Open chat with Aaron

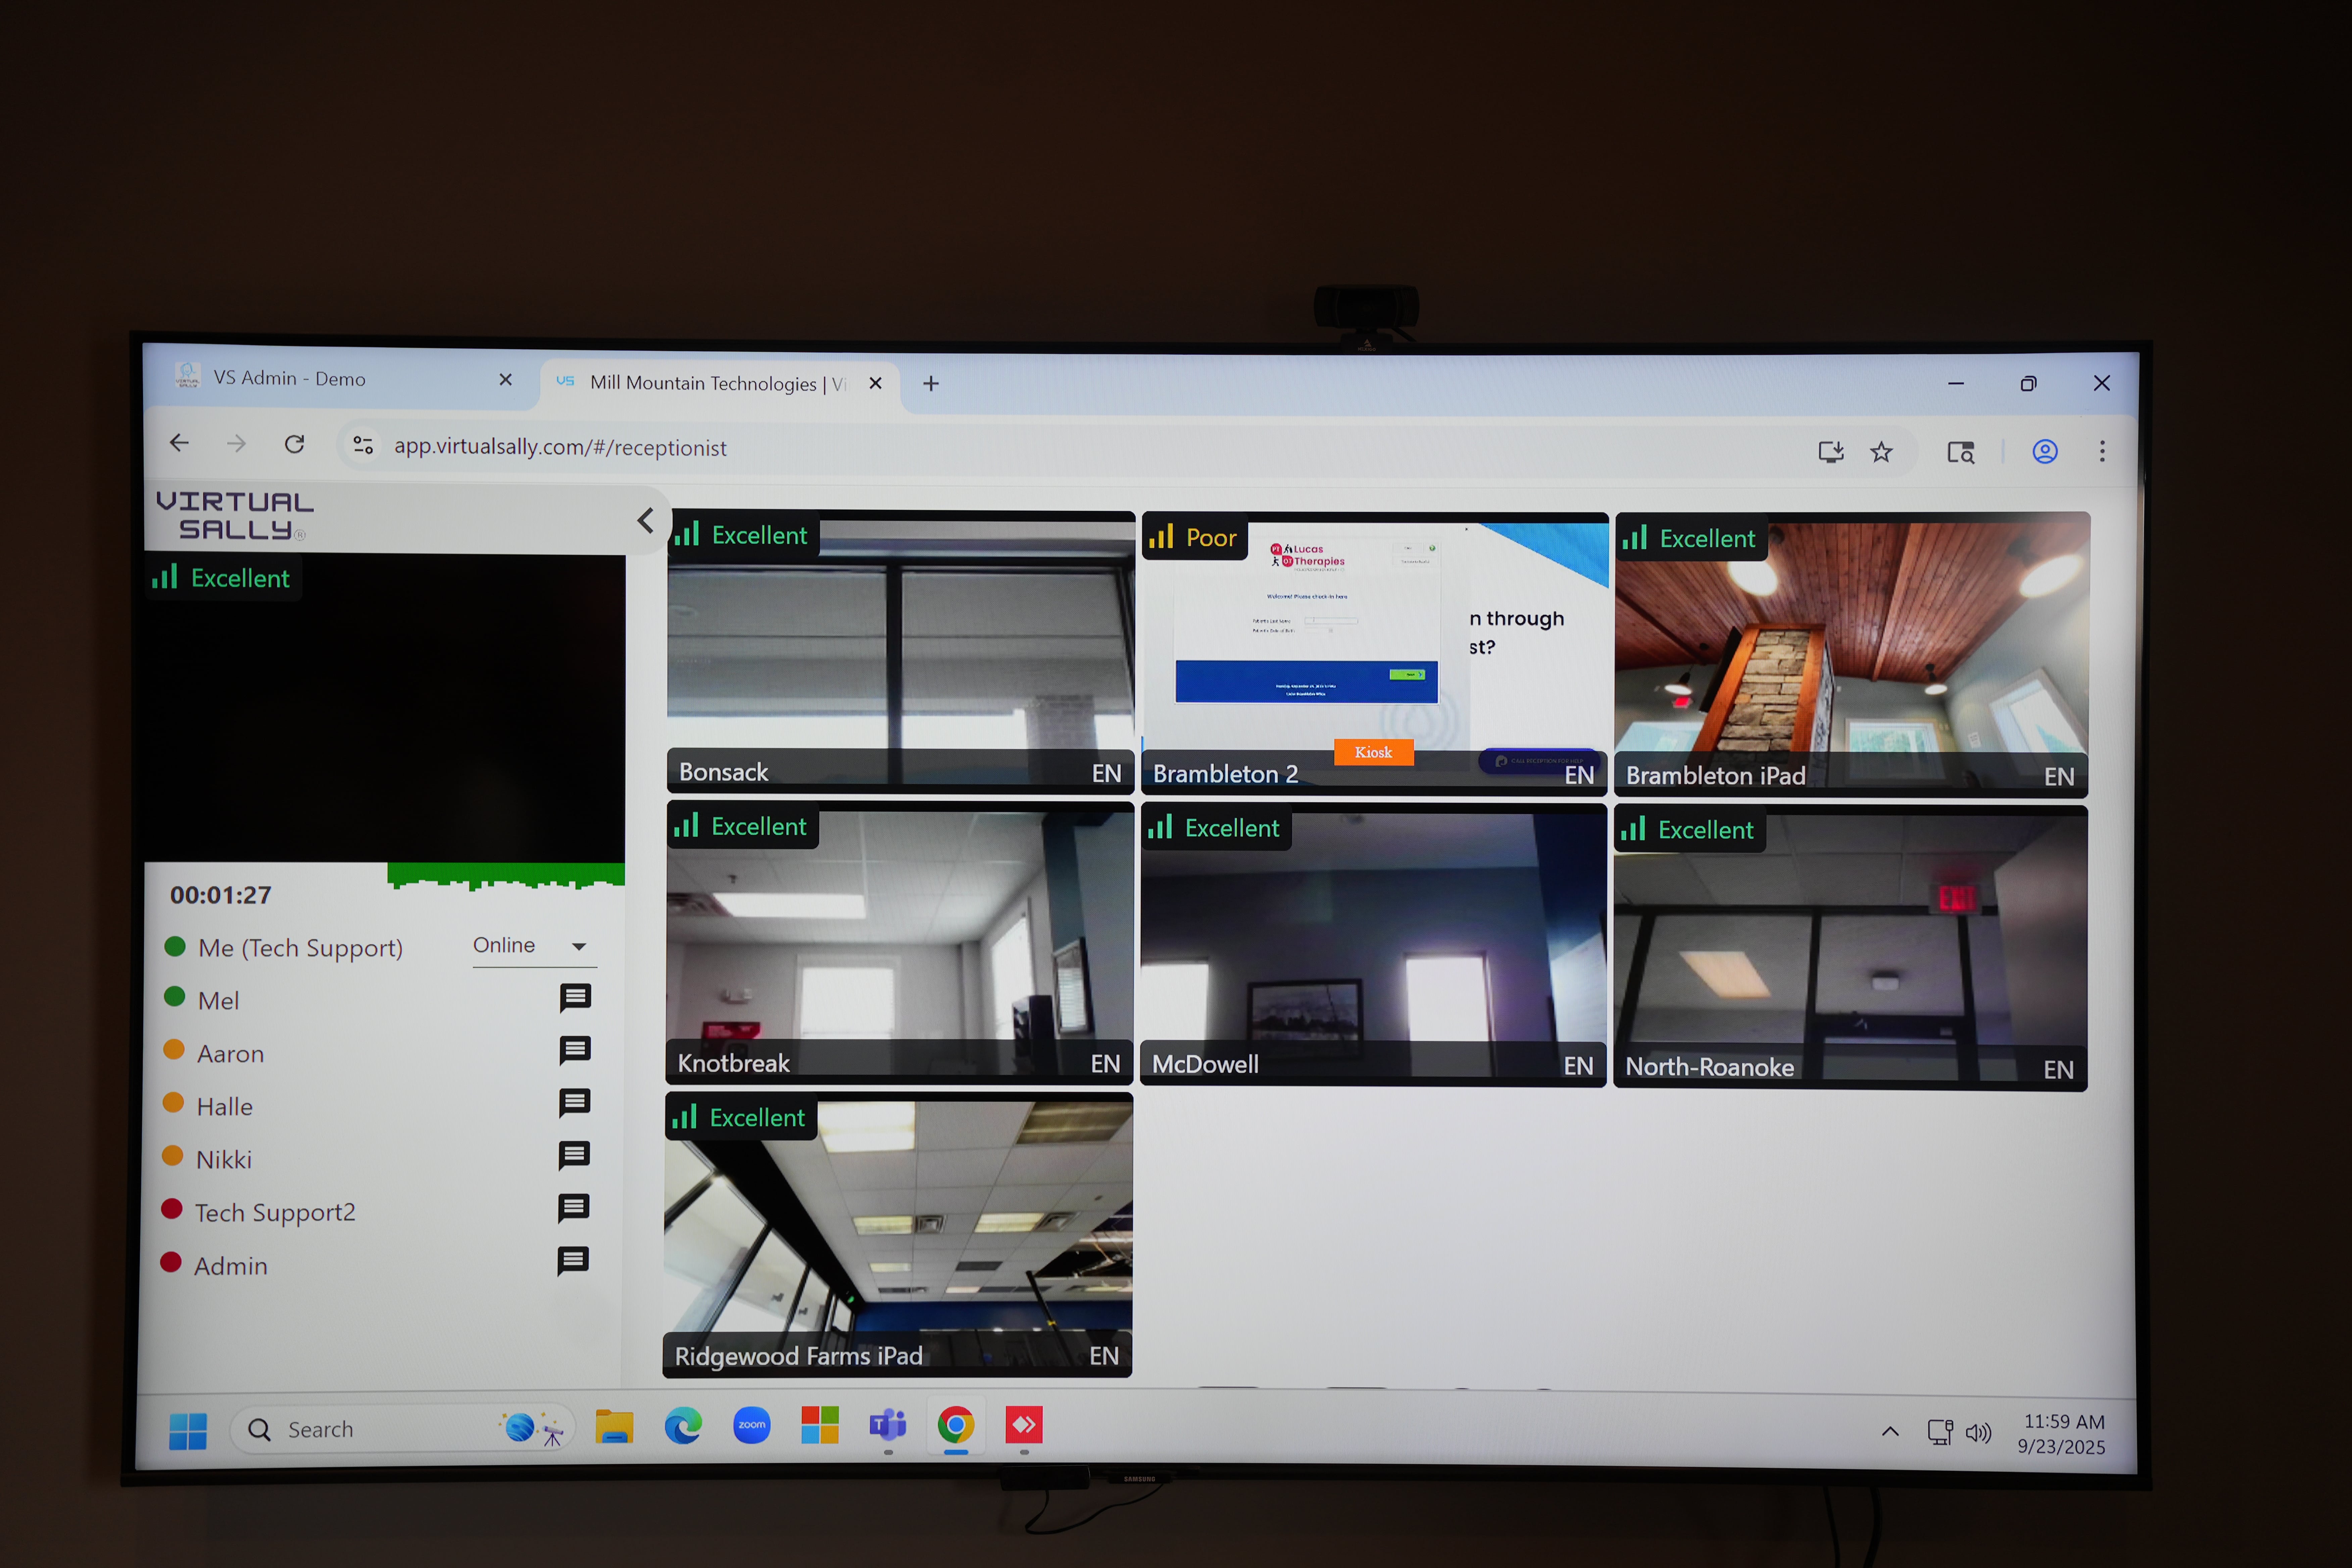point(575,1050)
